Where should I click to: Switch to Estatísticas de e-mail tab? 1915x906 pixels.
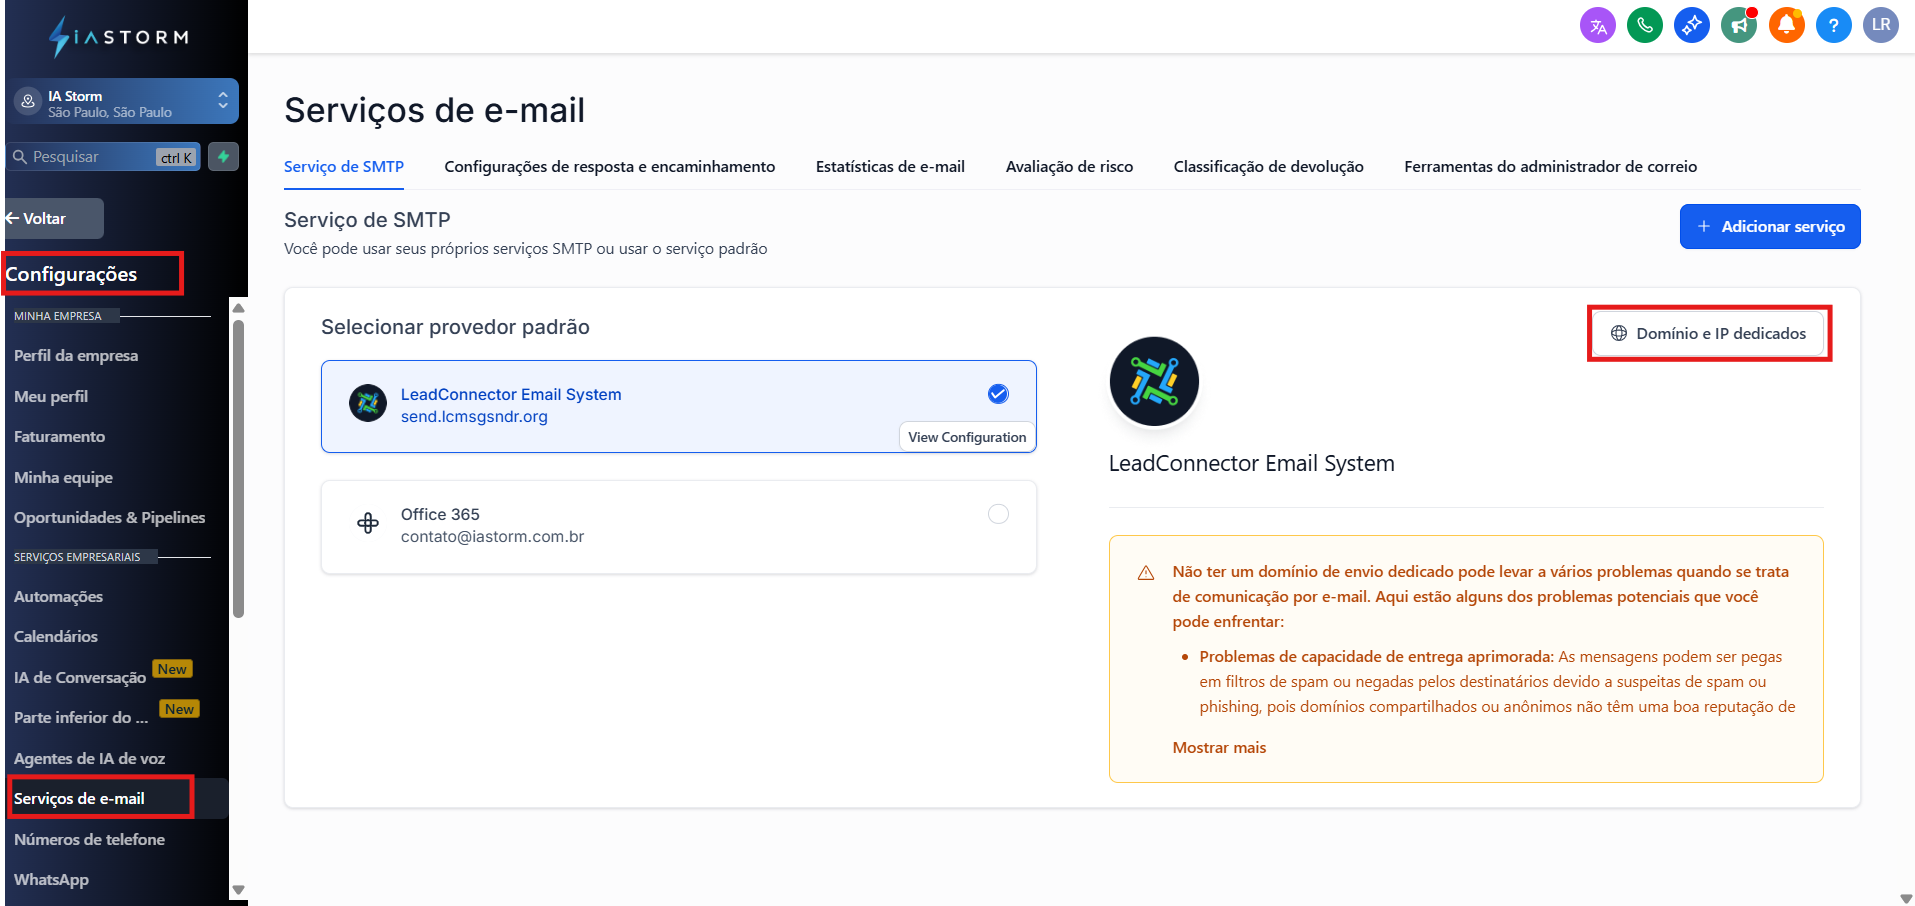point(890,167)
